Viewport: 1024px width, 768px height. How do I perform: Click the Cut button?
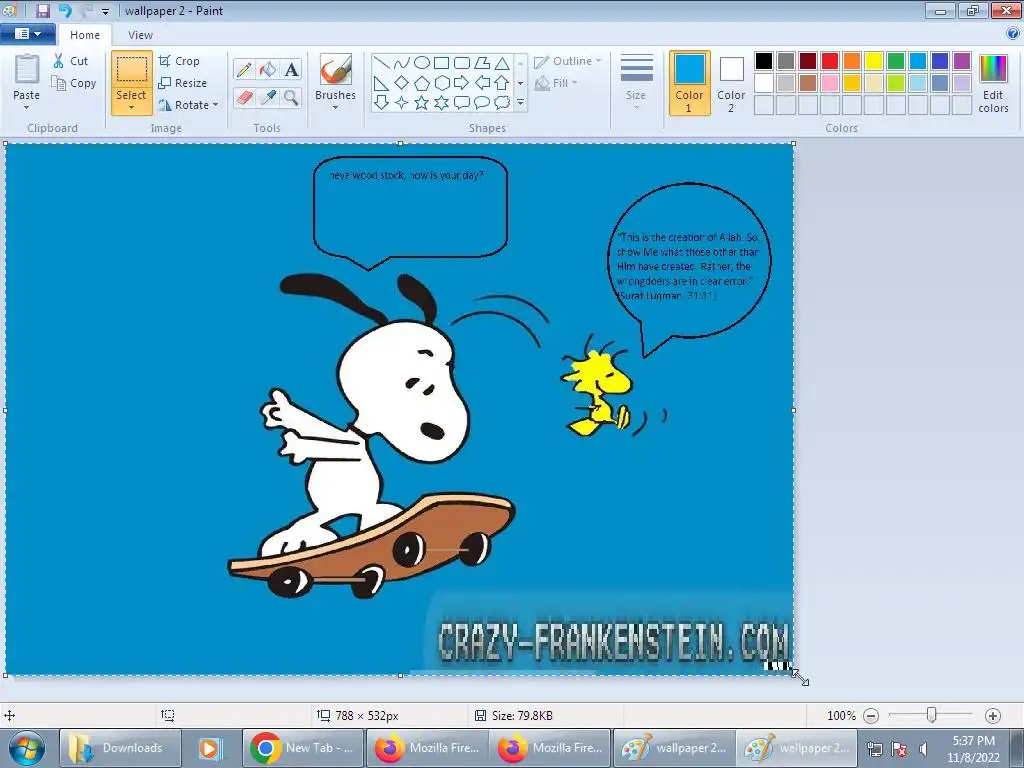pyautogui.click(x=71, y=61)
